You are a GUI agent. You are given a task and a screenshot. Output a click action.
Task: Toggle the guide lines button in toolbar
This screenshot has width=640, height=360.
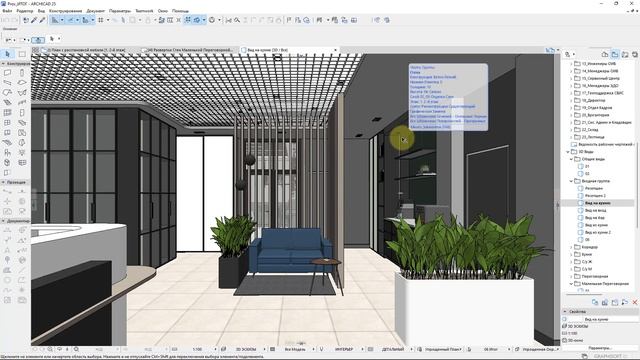(55, 20)
